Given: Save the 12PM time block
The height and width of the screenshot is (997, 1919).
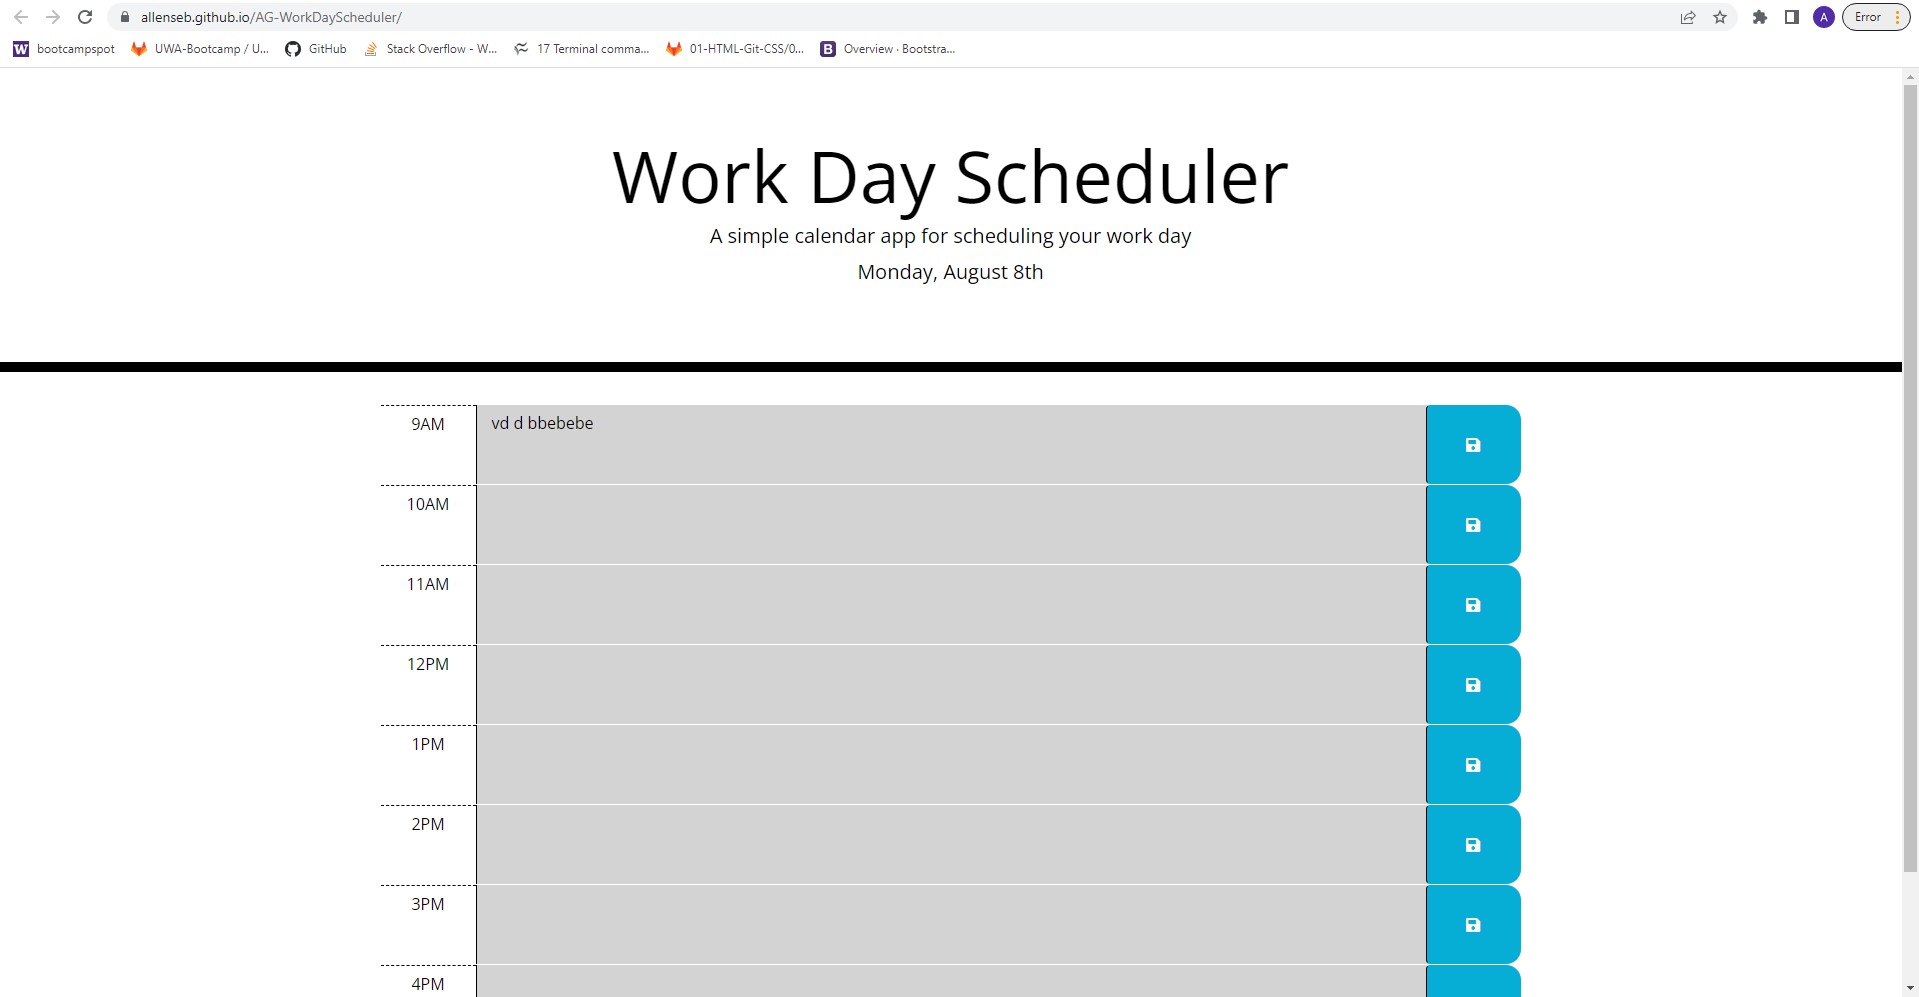Looking at the screenshot, I should [x=1471, y=684].
